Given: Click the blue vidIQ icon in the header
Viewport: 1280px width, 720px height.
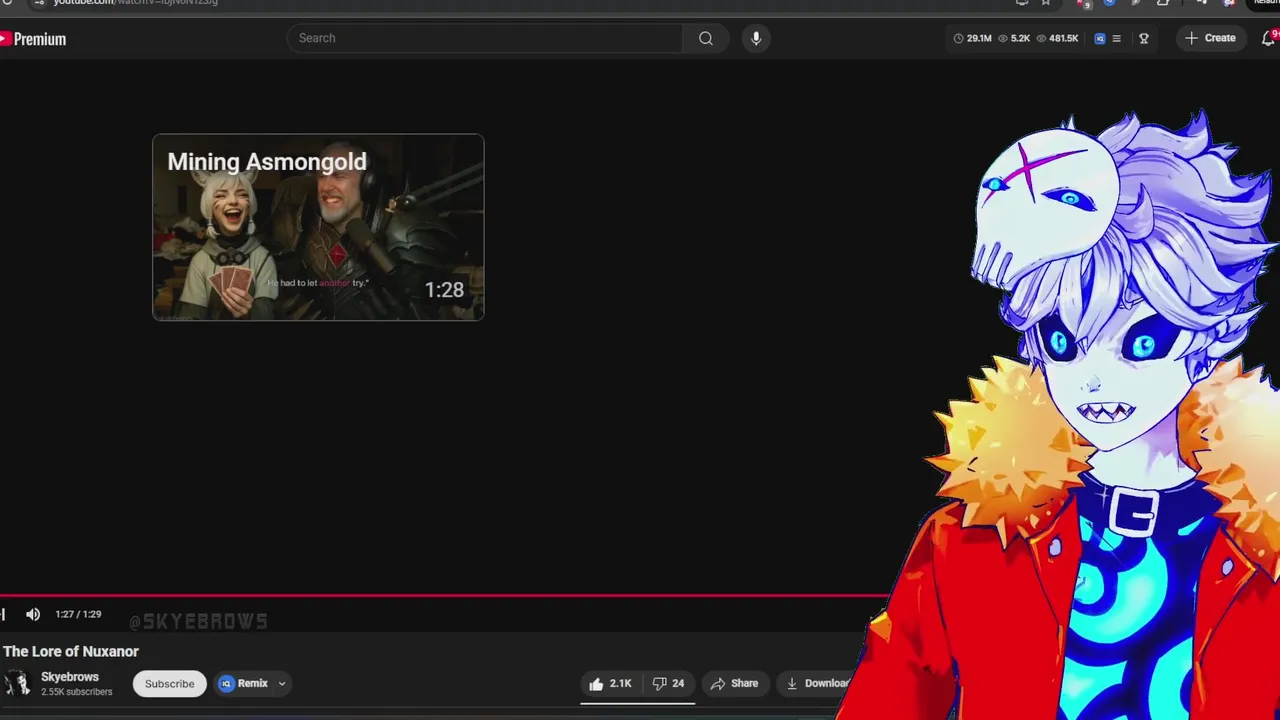Looking at the screenshot, I should [1100, 38].
